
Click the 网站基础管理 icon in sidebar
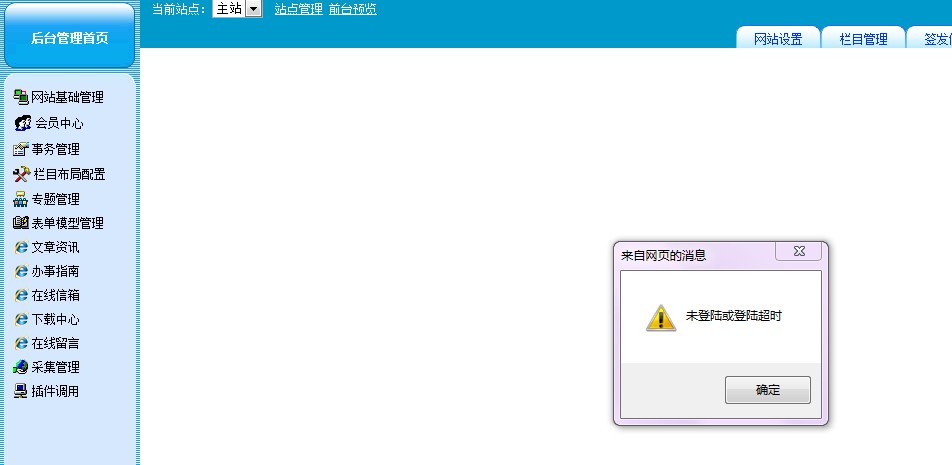[20, 97]
